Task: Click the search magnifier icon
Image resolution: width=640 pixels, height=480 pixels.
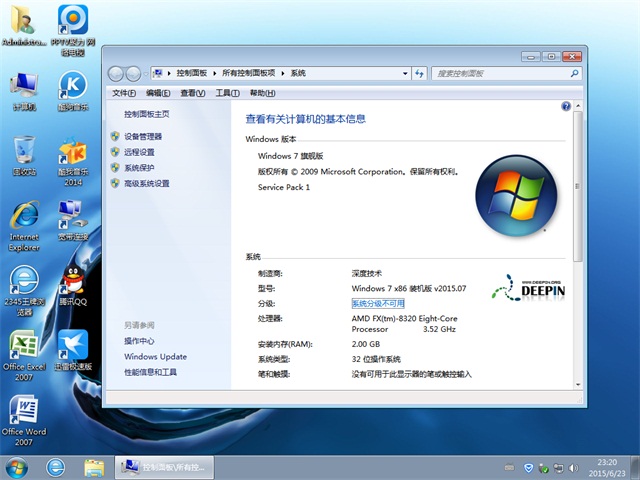Action: coord(574,73)
